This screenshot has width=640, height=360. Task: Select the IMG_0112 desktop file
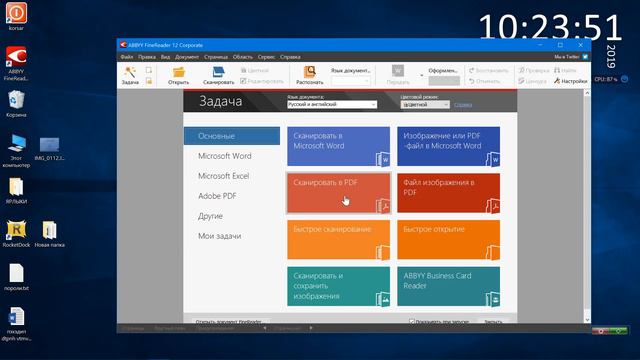(49, 149)
